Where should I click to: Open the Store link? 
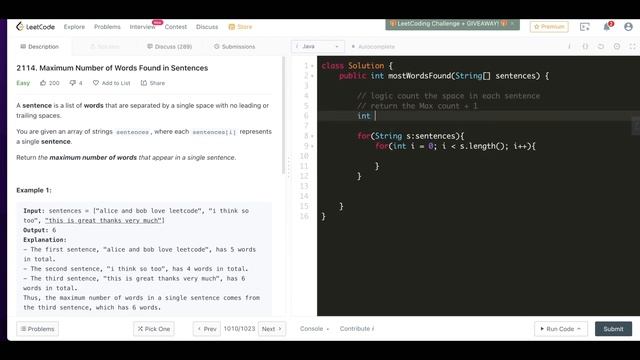tap(240, 27)
